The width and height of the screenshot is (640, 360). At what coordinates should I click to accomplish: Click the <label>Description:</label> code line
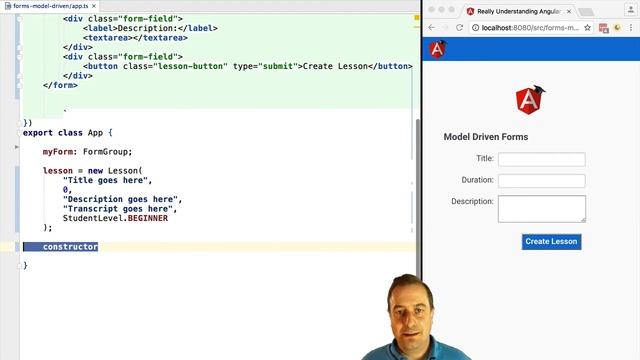click(x=150, y=28)
